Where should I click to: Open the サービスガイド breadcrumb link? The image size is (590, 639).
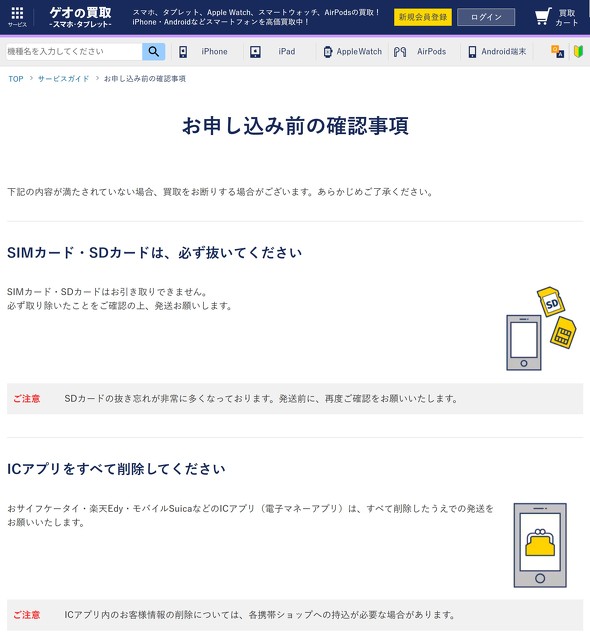(x=64, y=79)
